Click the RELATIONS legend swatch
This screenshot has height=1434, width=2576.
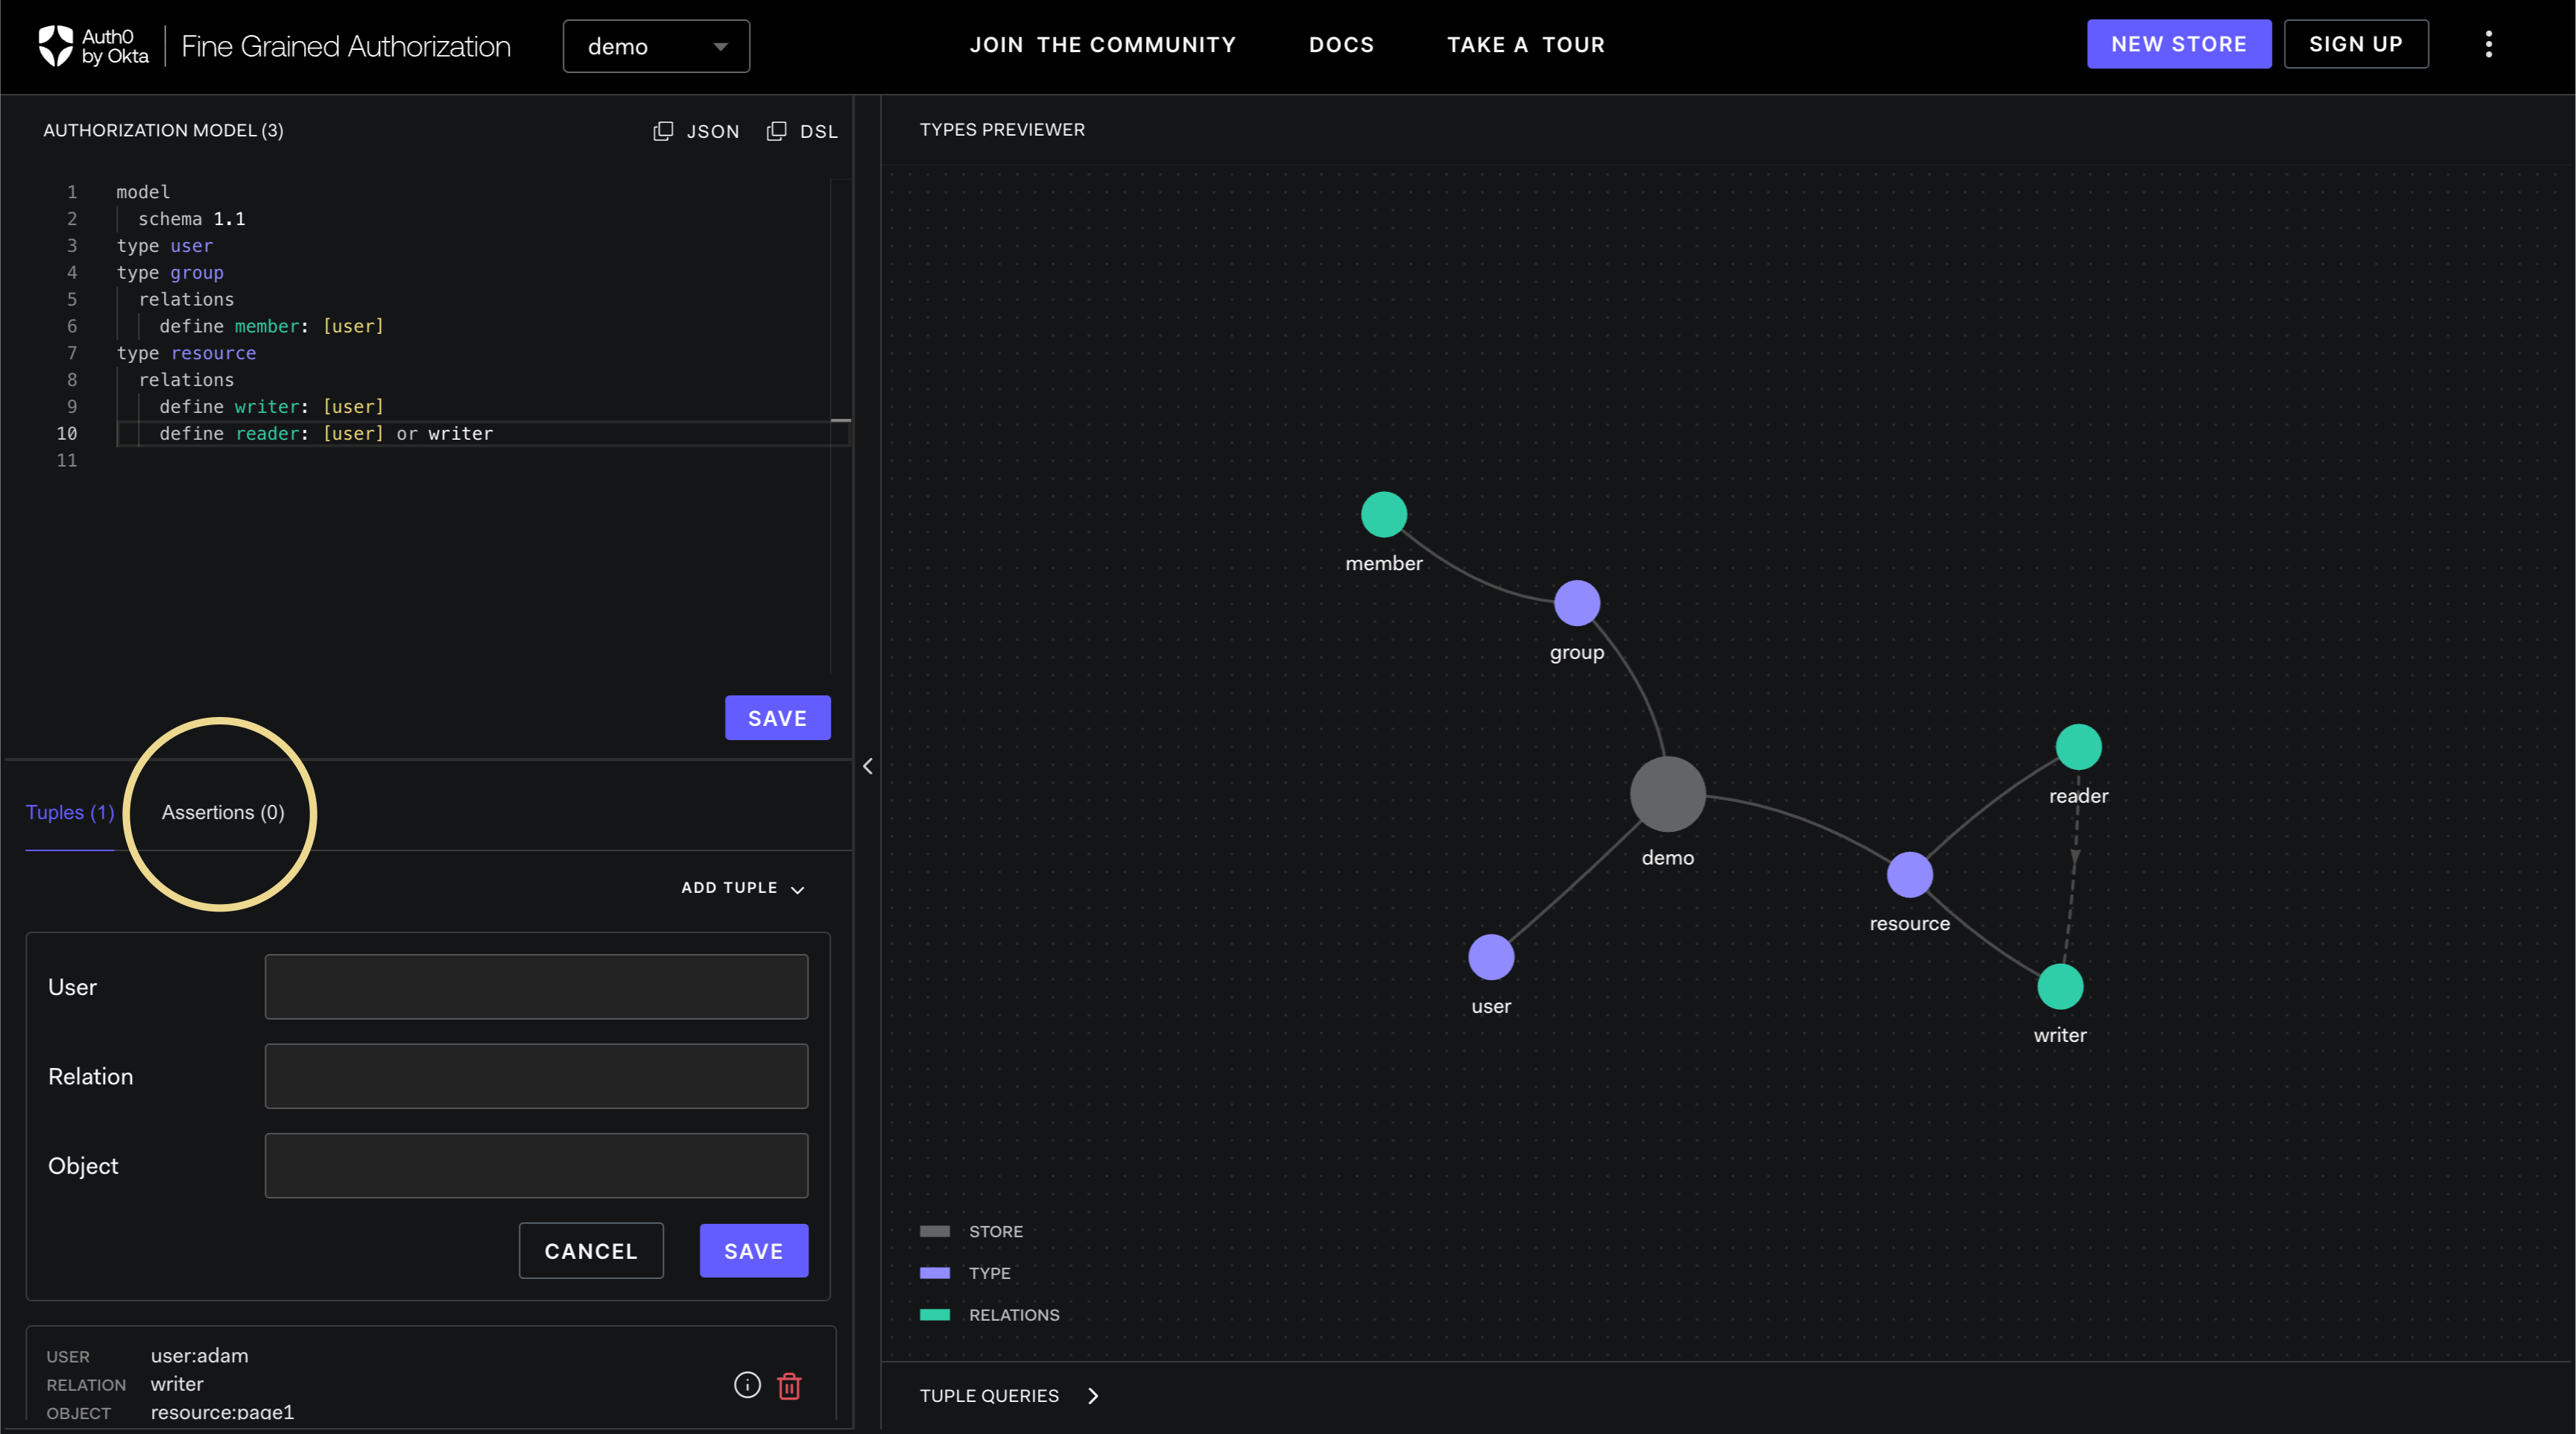(x=934, y=1315)
